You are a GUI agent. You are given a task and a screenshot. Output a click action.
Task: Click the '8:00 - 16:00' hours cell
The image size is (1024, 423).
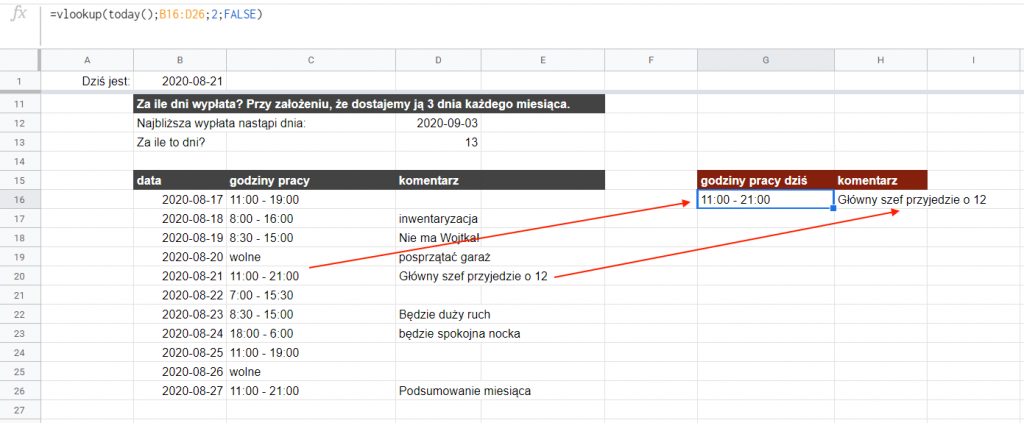click(x=310, y=218)
